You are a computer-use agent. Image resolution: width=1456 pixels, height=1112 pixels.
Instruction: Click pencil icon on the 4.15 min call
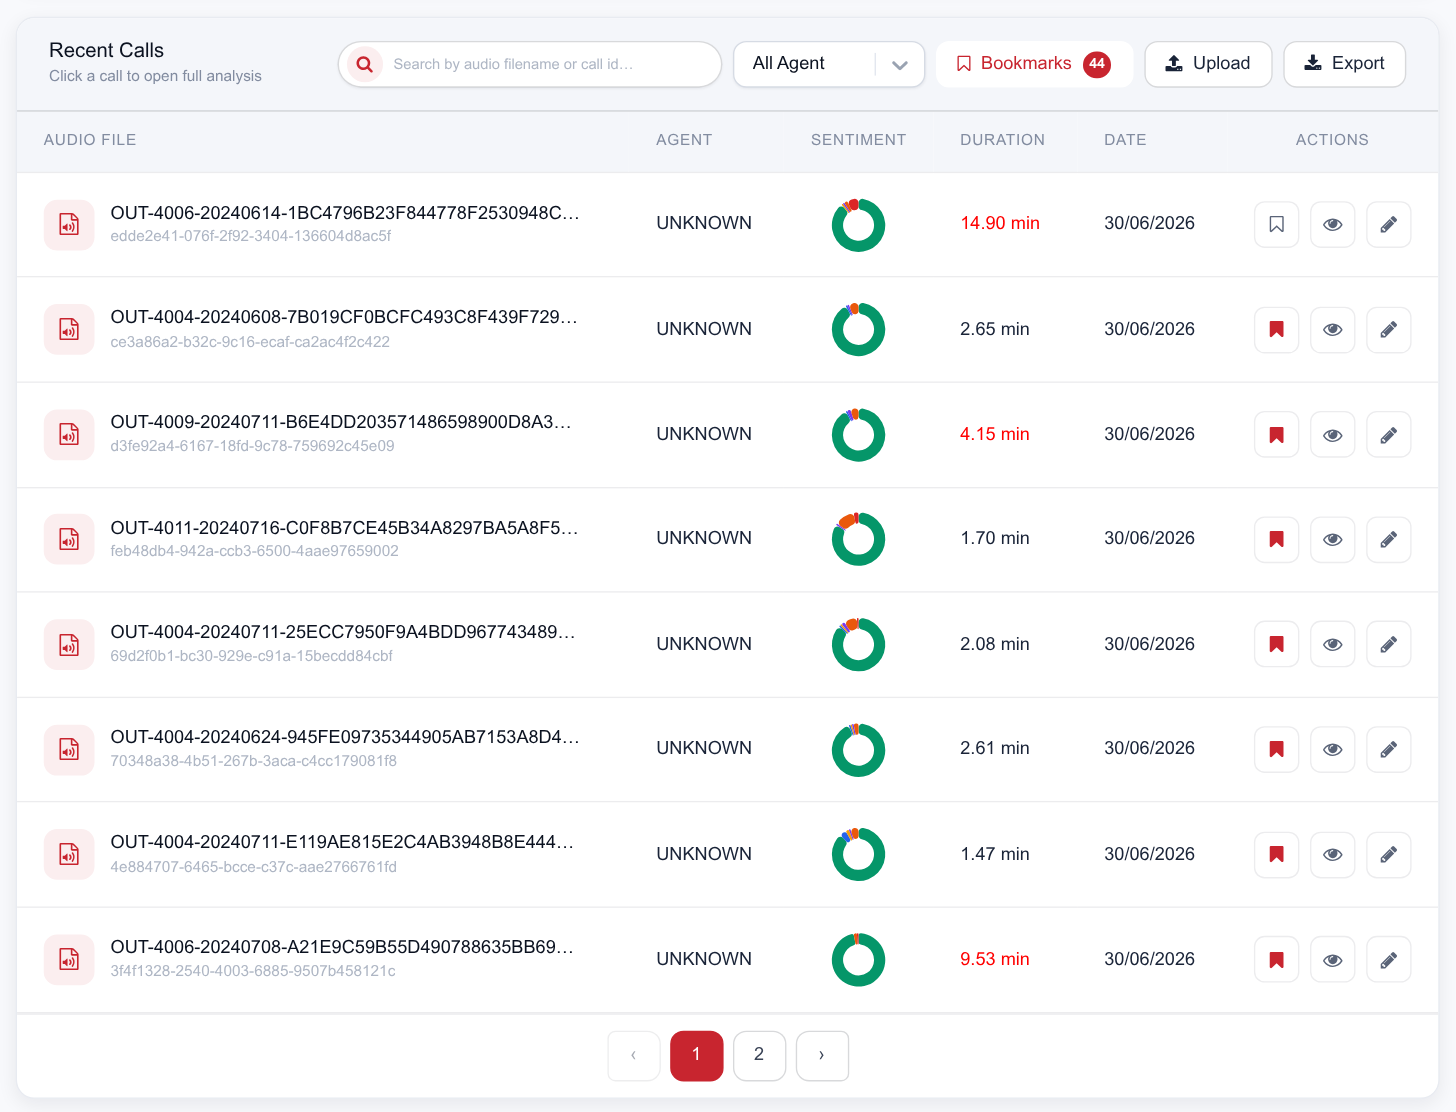1389,435
